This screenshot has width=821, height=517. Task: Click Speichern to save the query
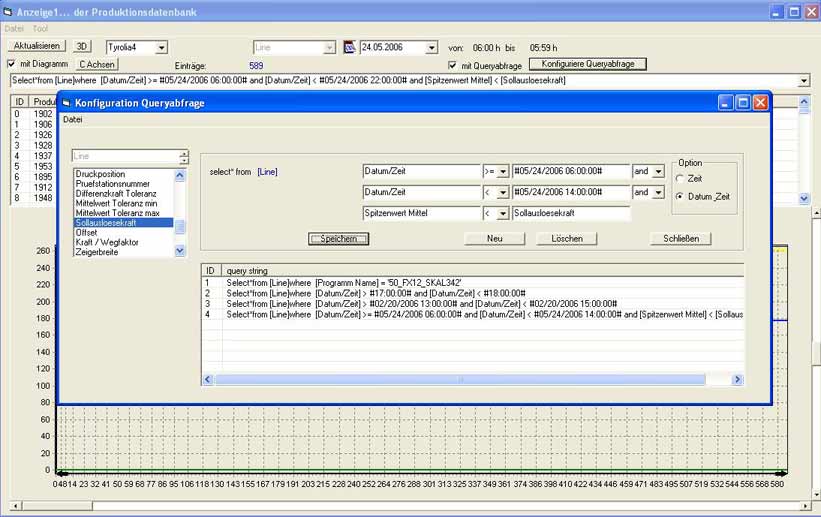pyautogui.click(x=338, y=239)
